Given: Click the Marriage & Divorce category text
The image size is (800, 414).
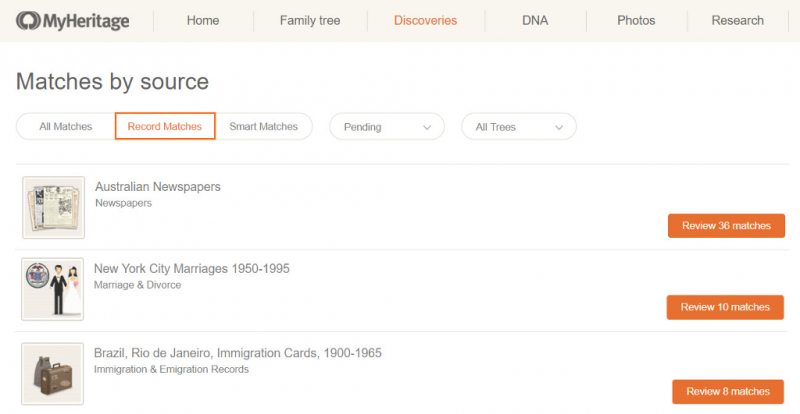Looking at the screenshot, I should point(137,285).
